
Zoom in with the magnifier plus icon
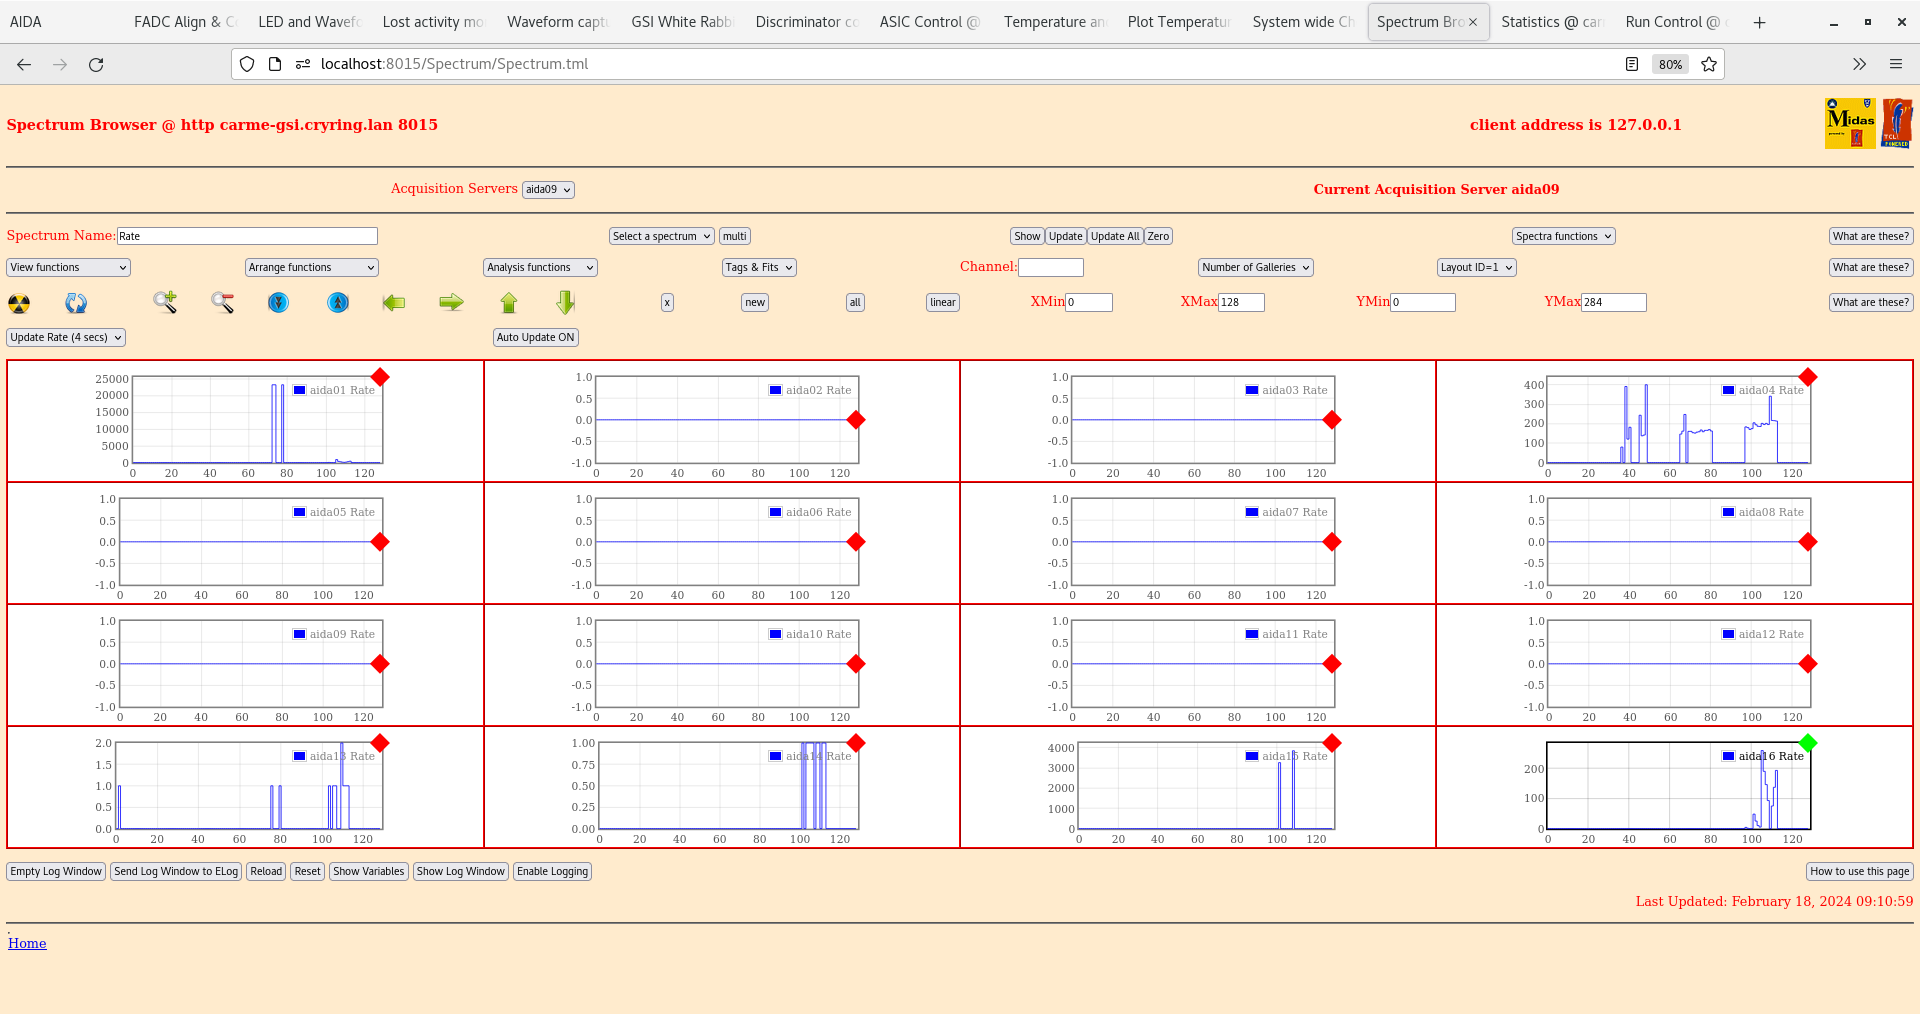pyautogui.click(x=165, y=302)
